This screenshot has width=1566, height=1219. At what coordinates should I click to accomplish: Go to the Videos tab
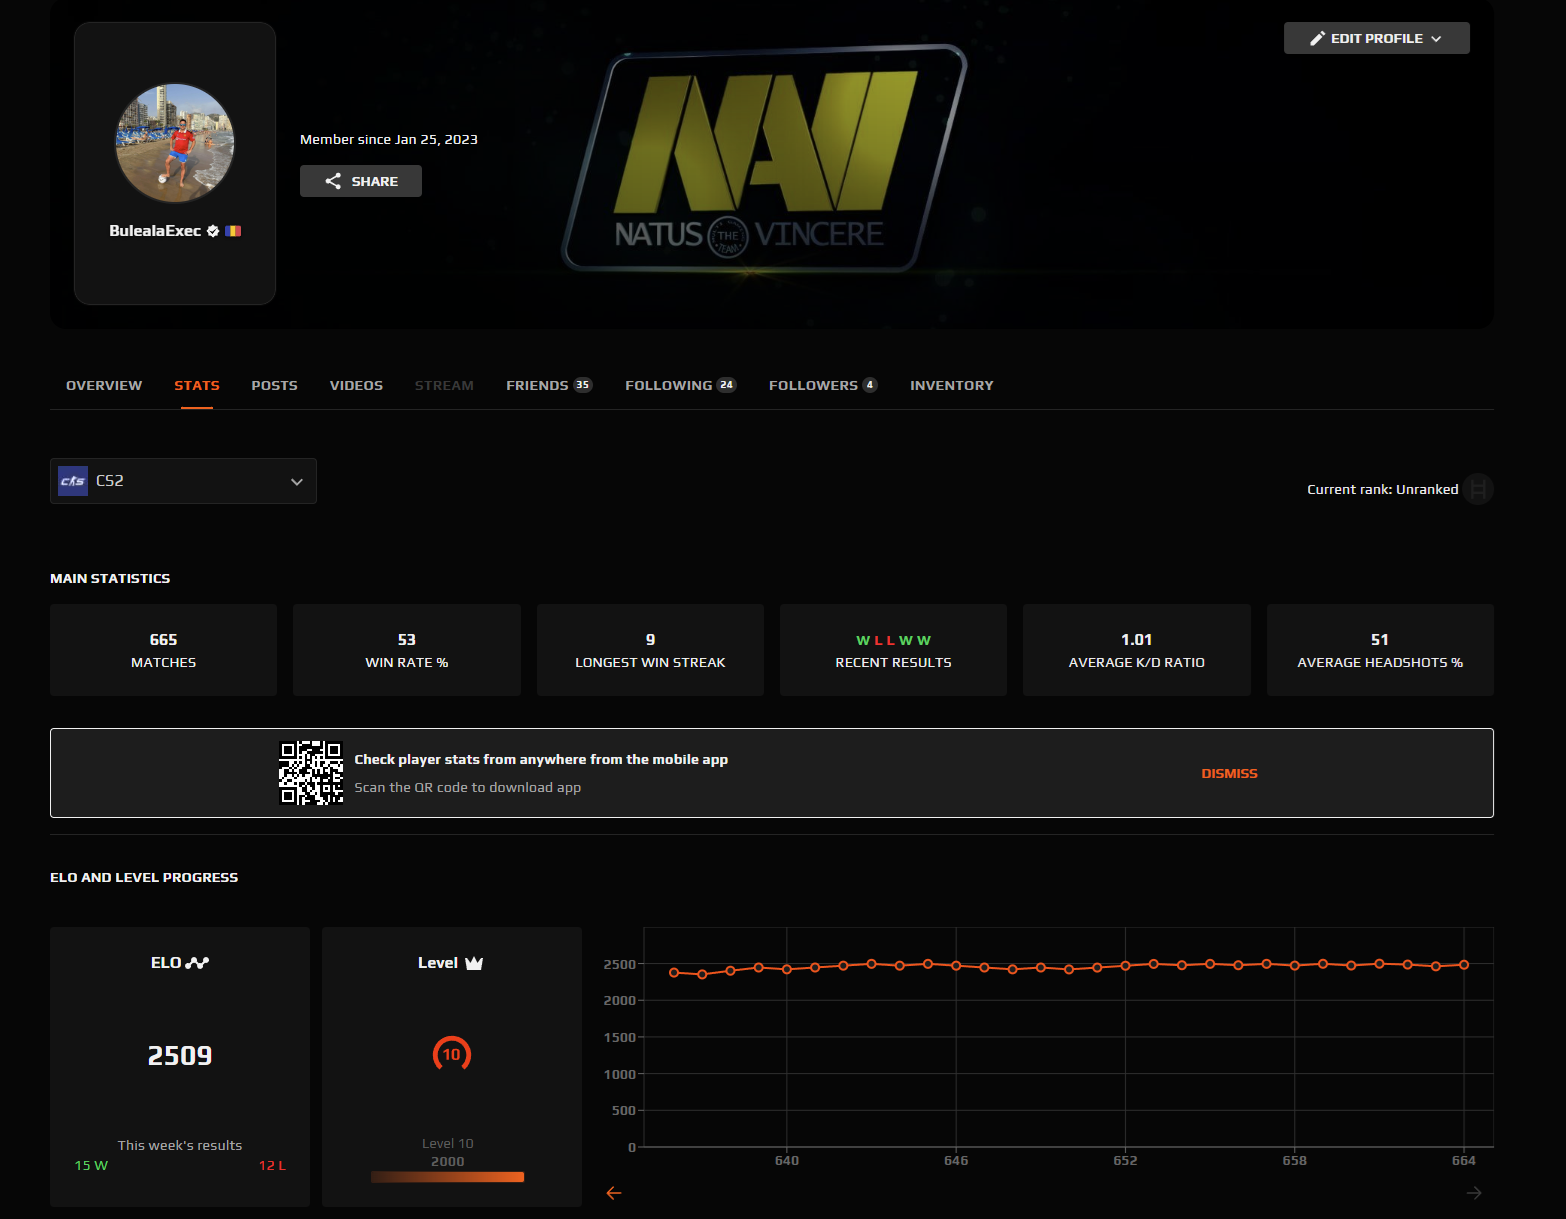[356, 385]
